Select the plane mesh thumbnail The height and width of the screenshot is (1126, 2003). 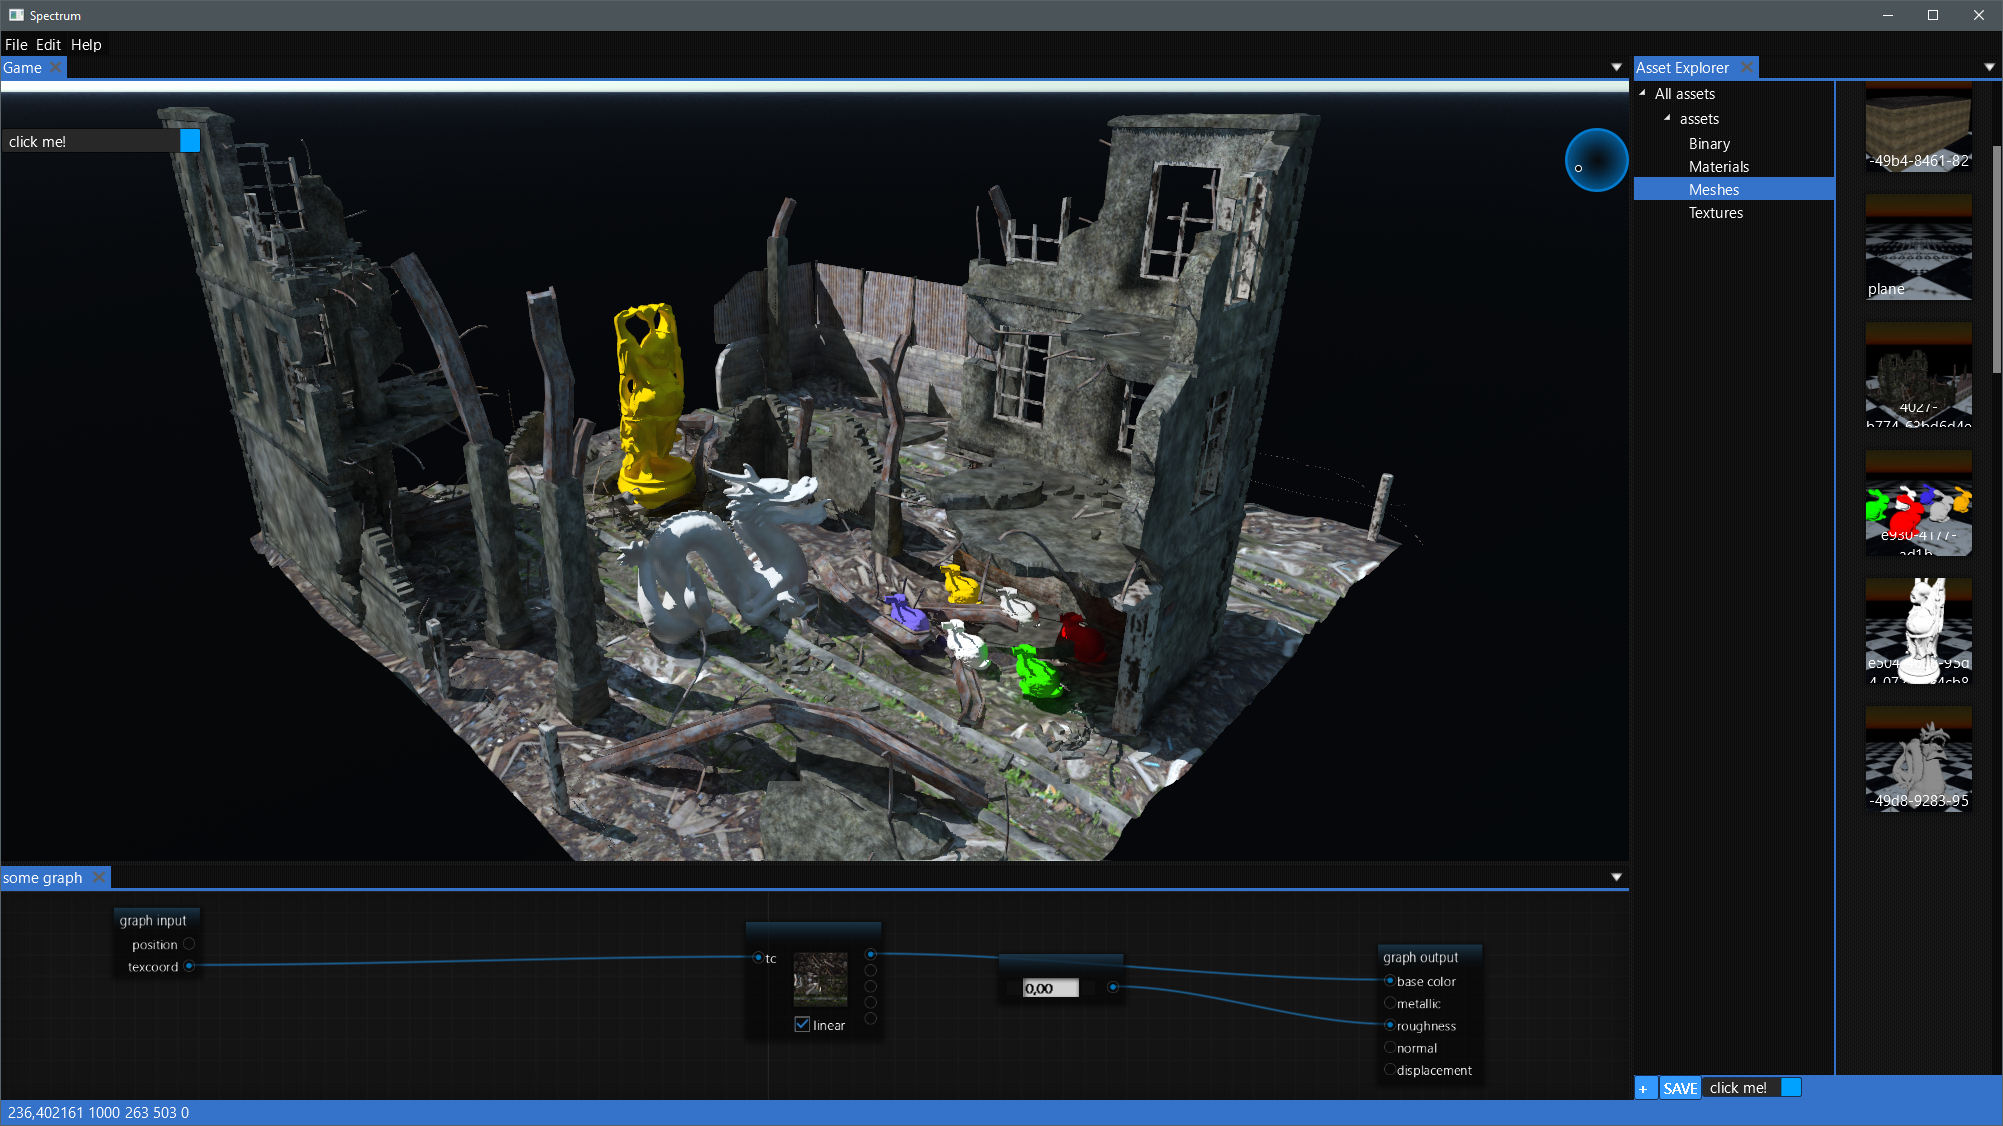click(1918, 248)
